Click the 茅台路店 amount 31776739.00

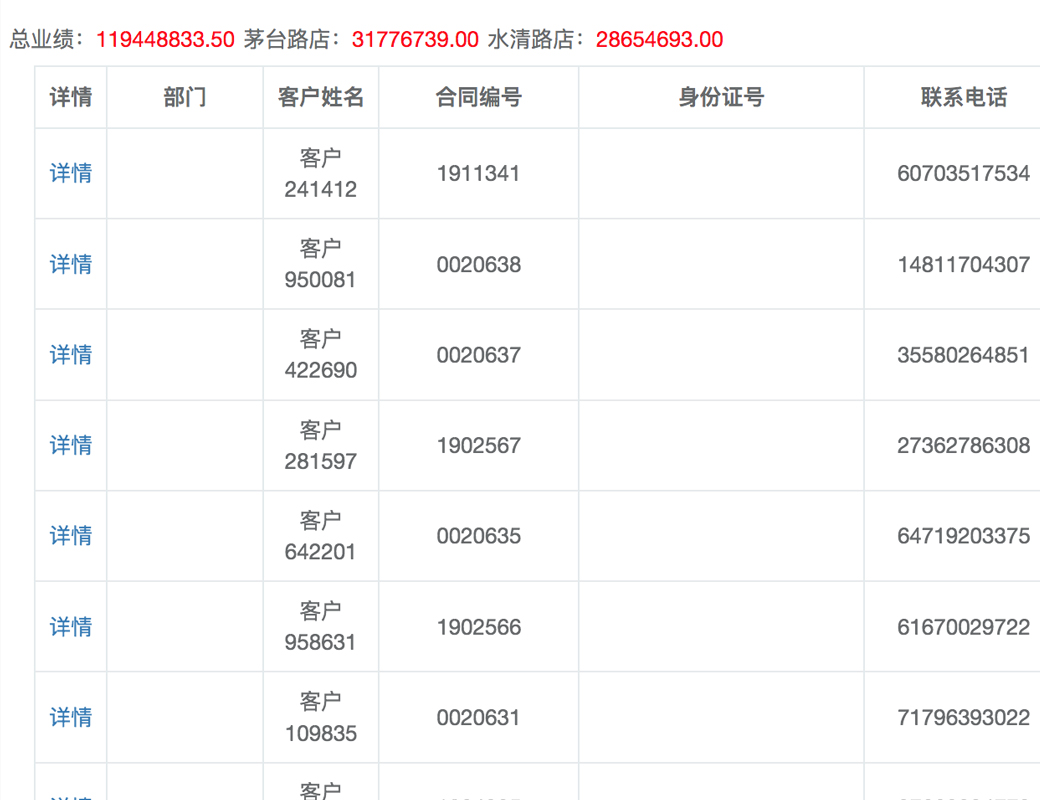[x=415, y=40]
